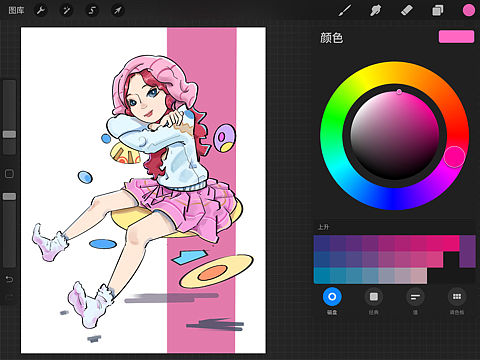Switch to the 磁盘 disc tab
The image size is (480, 360).
tap(332, 300)
